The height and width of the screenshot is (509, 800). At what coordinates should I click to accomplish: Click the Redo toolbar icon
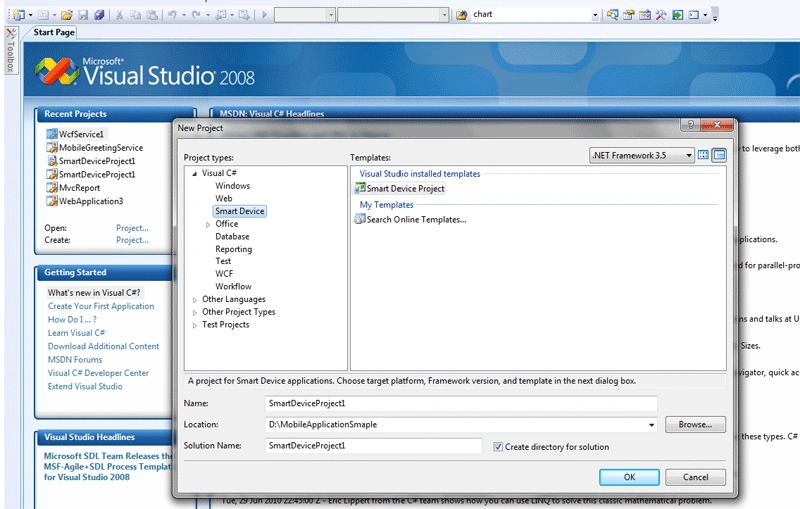[196, 15]
